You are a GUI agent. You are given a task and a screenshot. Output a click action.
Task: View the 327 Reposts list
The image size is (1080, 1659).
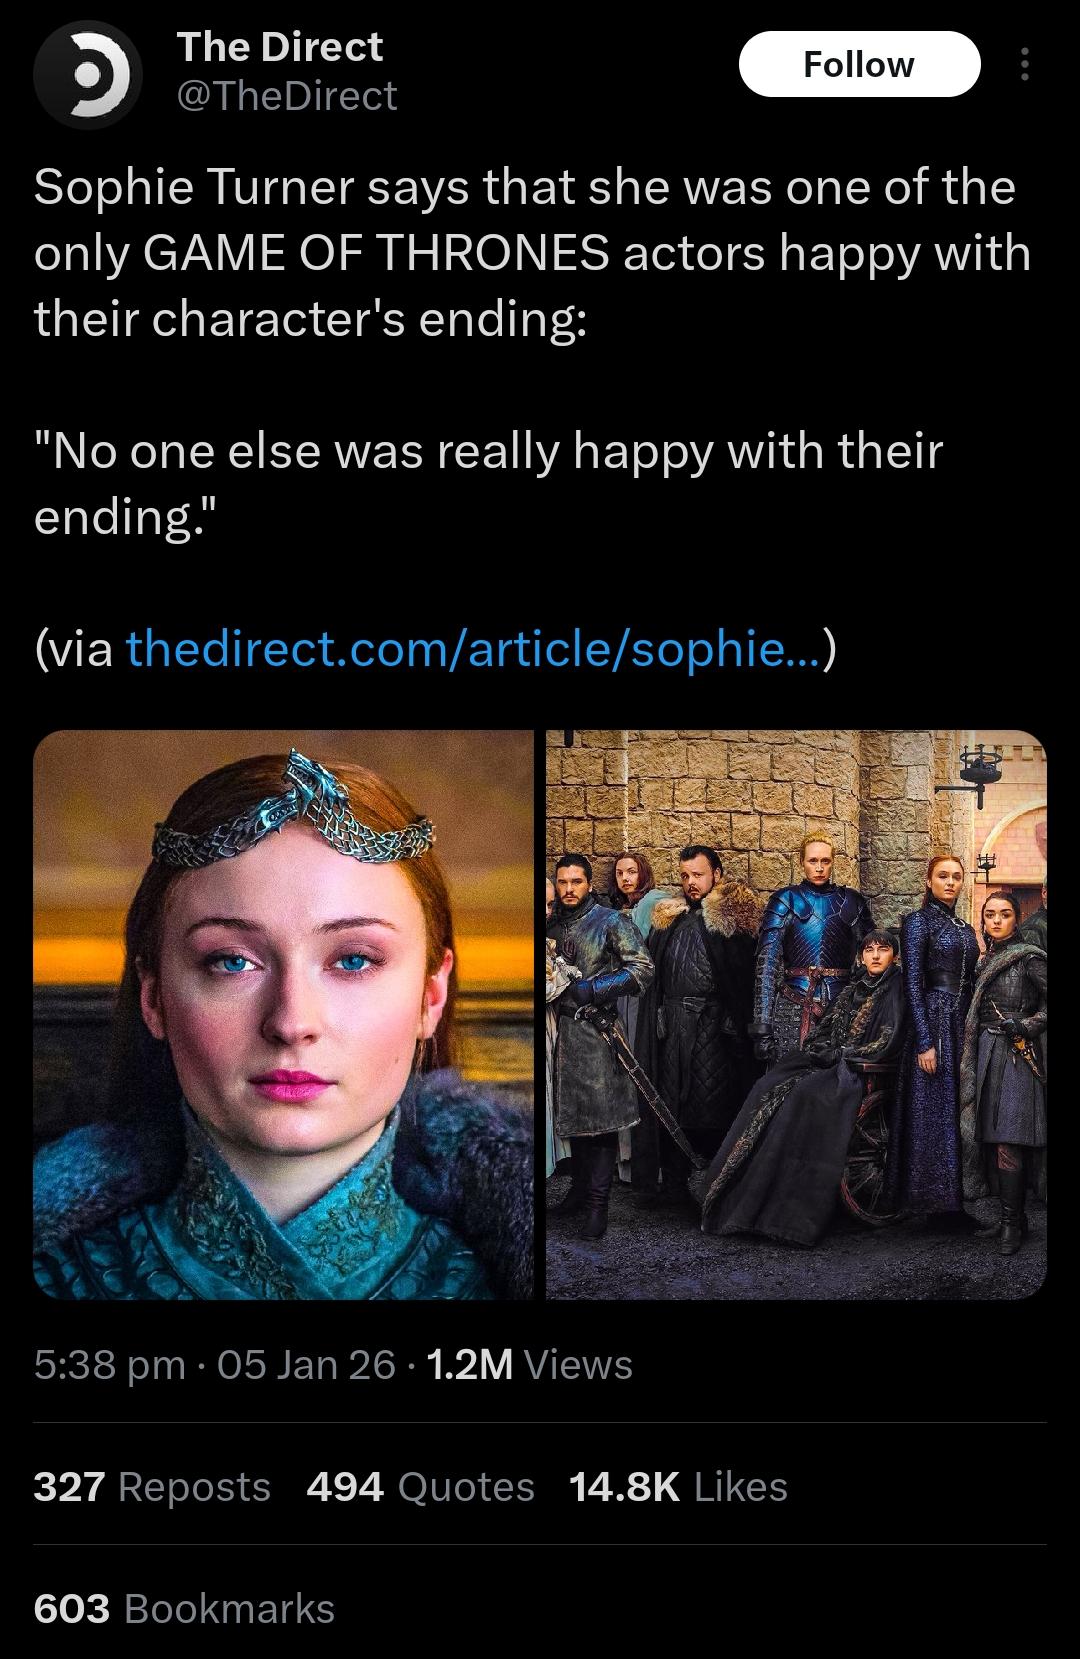tap(152, 1487)
